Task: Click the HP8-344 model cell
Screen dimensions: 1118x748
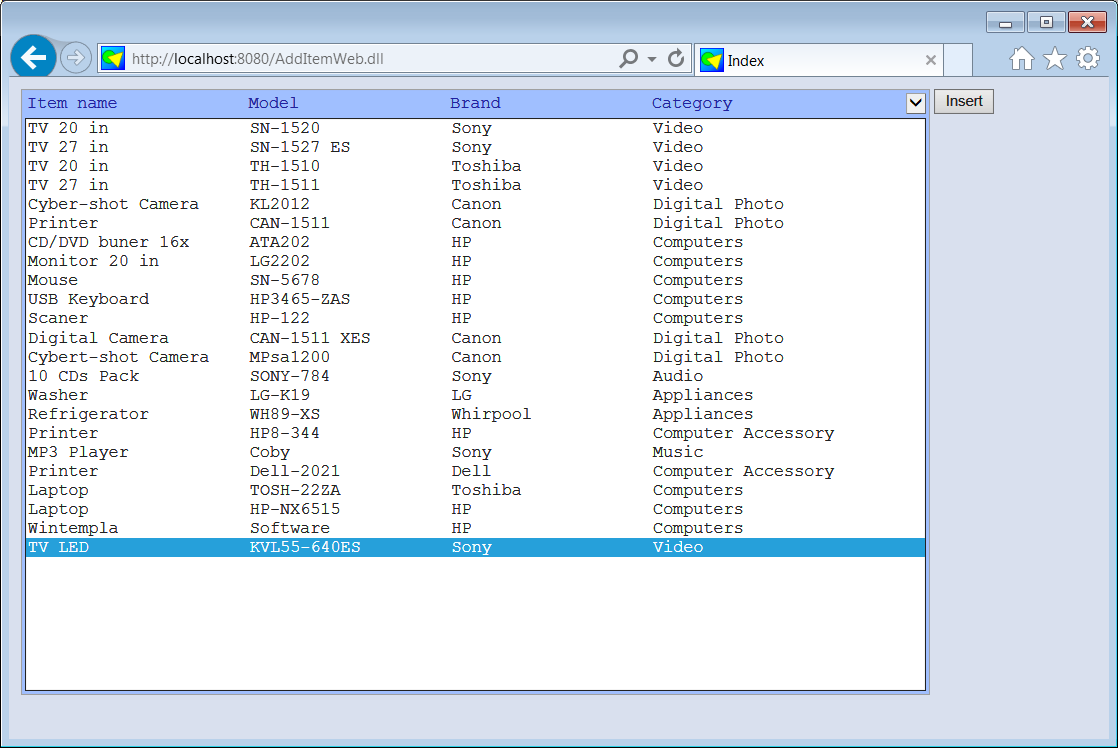Action: coord(284,434)
